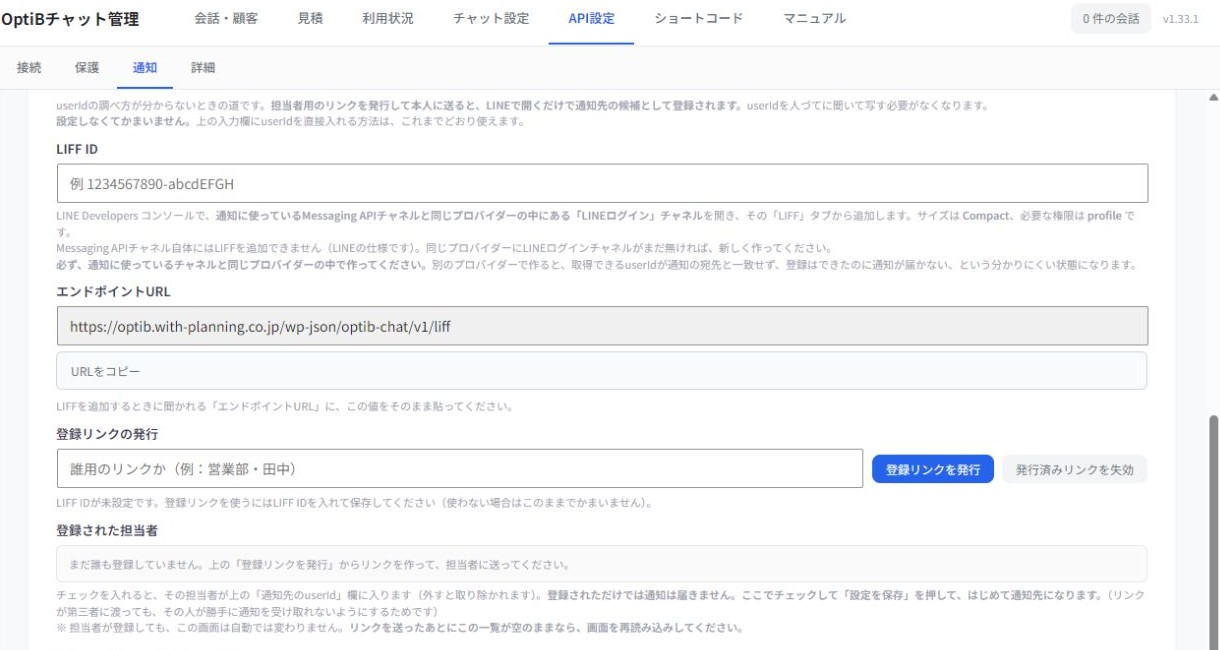
Task: Switch to the 接続 sub-tab
Action: (29, 68)
